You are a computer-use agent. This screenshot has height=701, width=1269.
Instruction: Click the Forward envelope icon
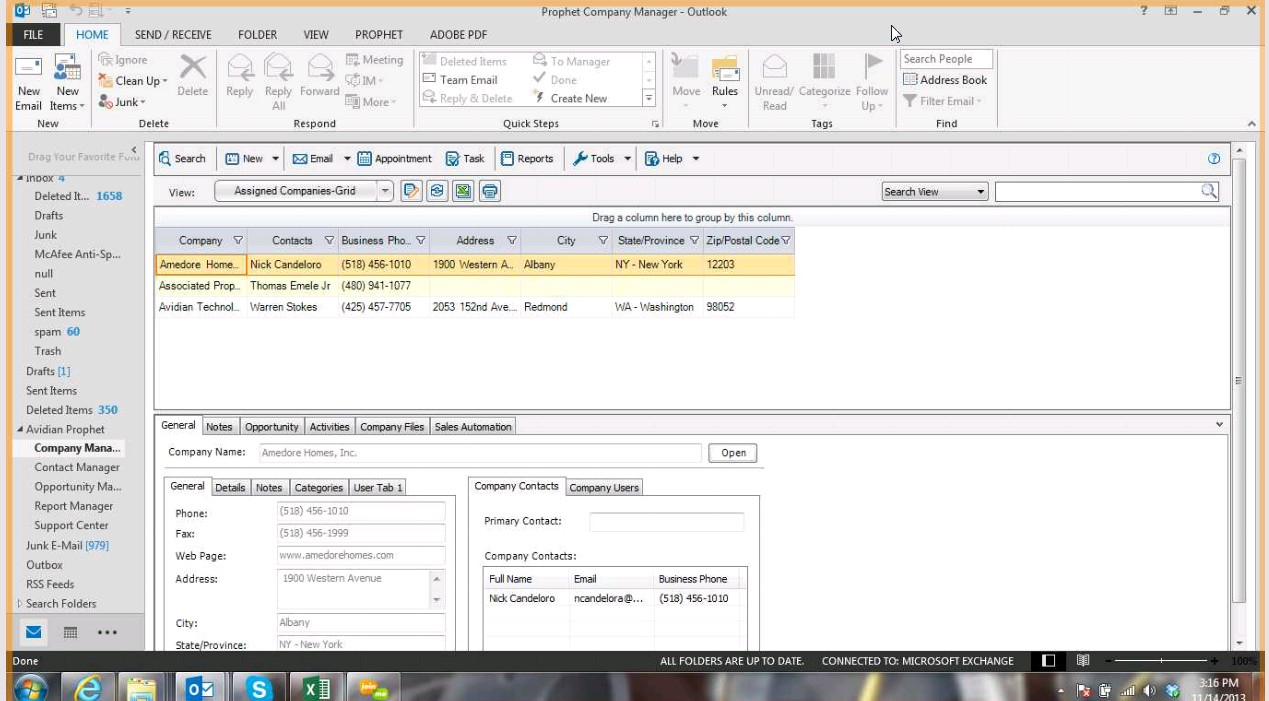tap(320, 68)
